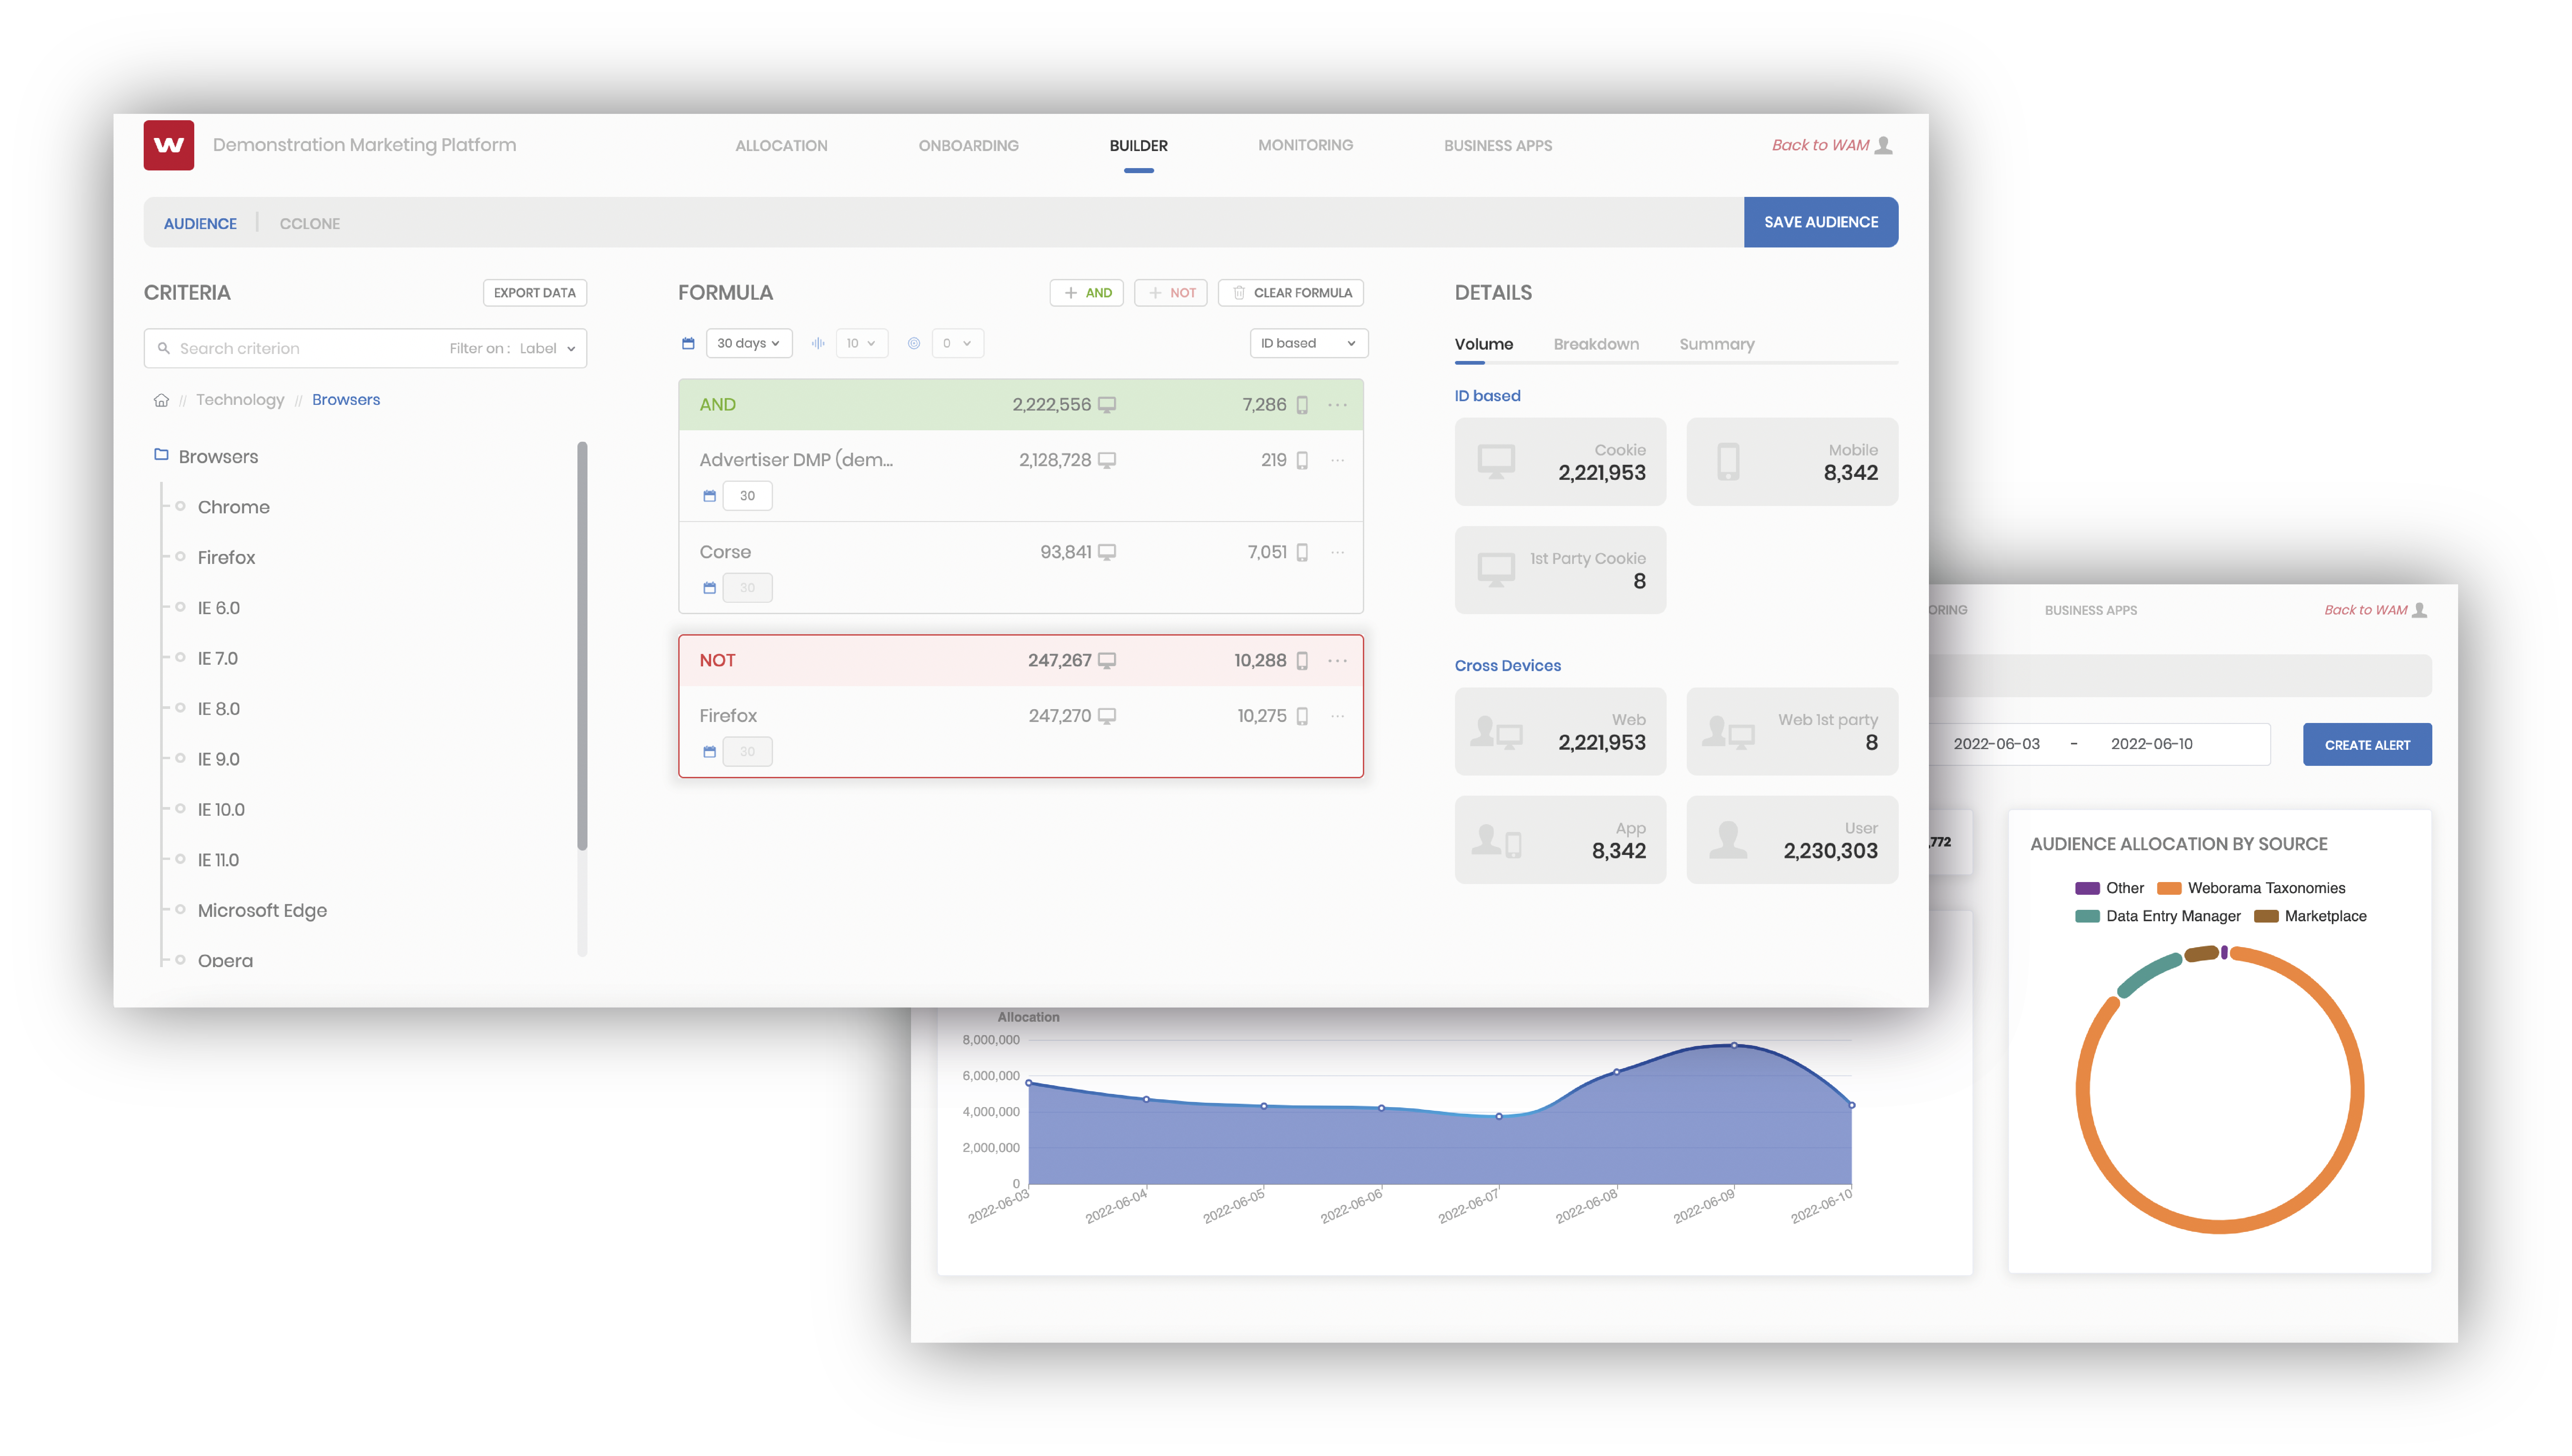Click the Browsers folder icon
The image size is (2572, 1456).
point(161,455)
